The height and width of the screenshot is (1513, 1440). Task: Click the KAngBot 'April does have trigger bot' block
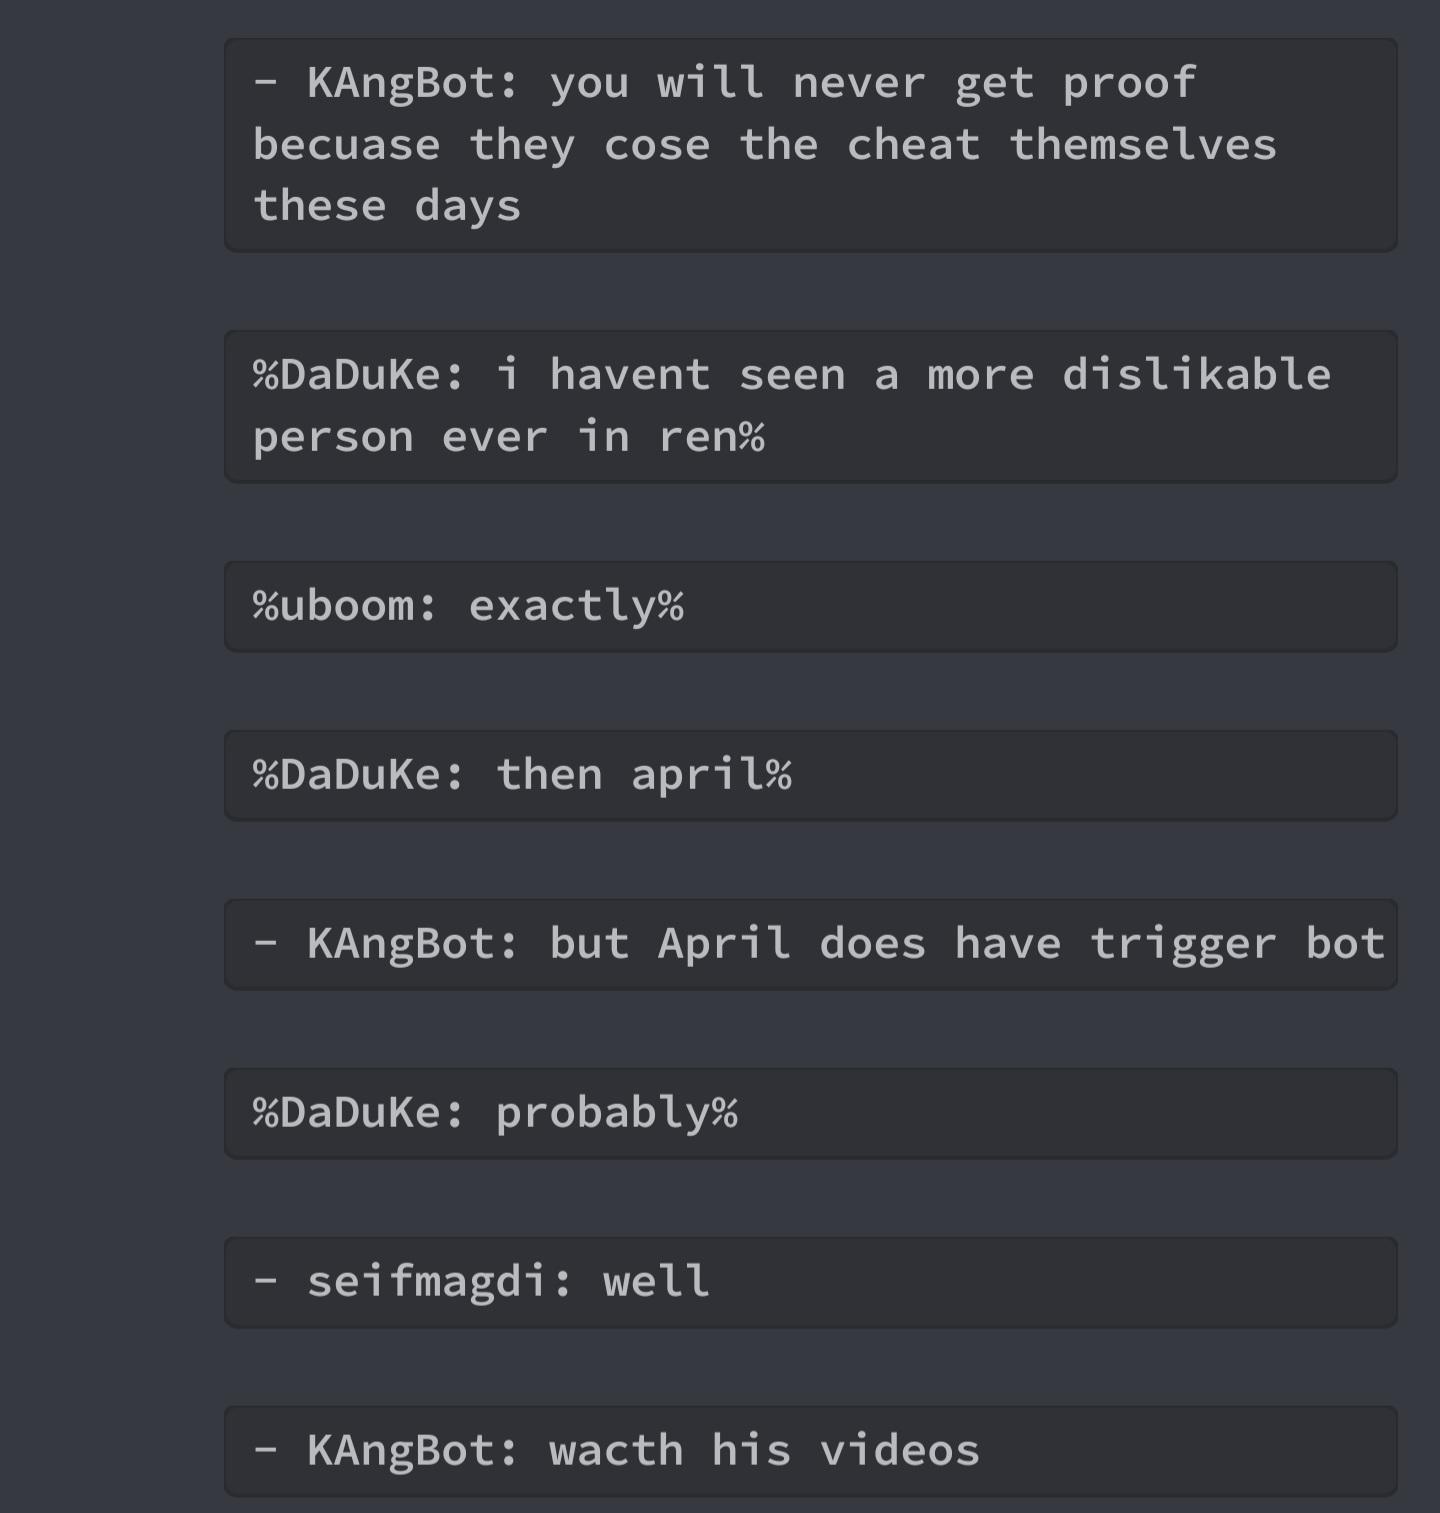click(x=810, y=945)
